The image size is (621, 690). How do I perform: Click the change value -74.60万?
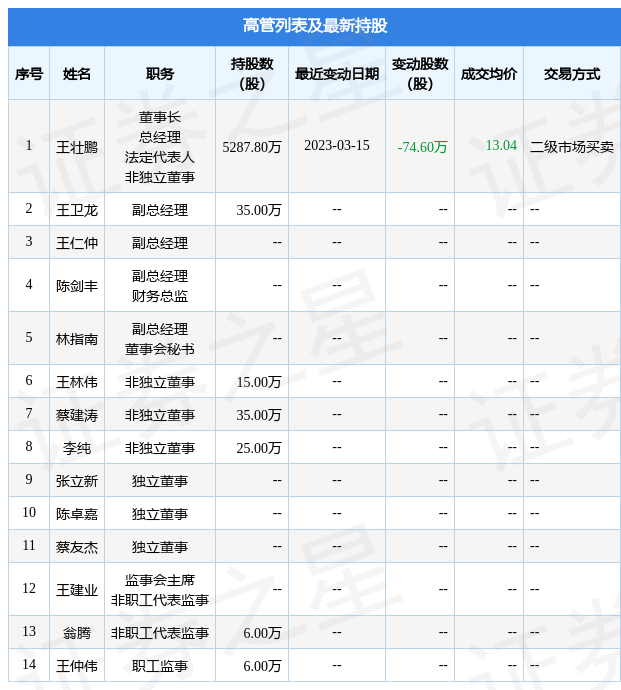422,147
